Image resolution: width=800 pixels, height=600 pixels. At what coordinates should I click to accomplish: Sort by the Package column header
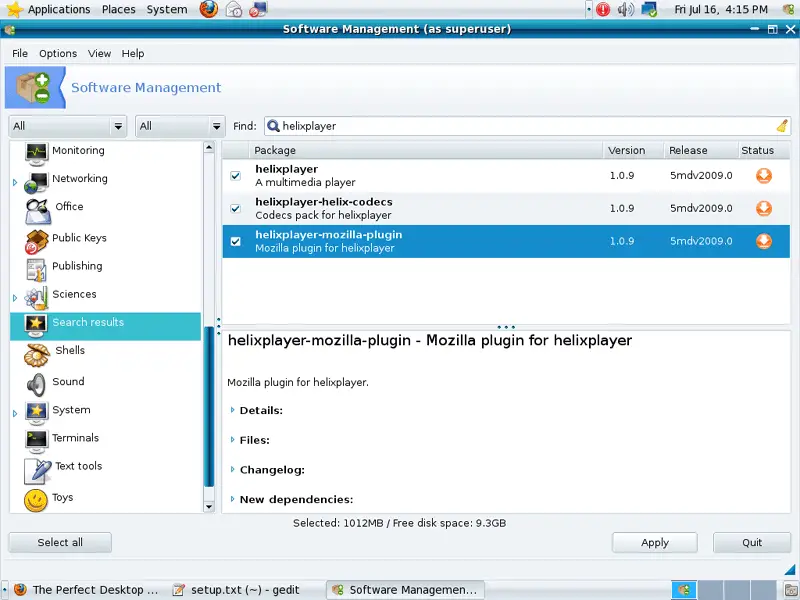425,150
